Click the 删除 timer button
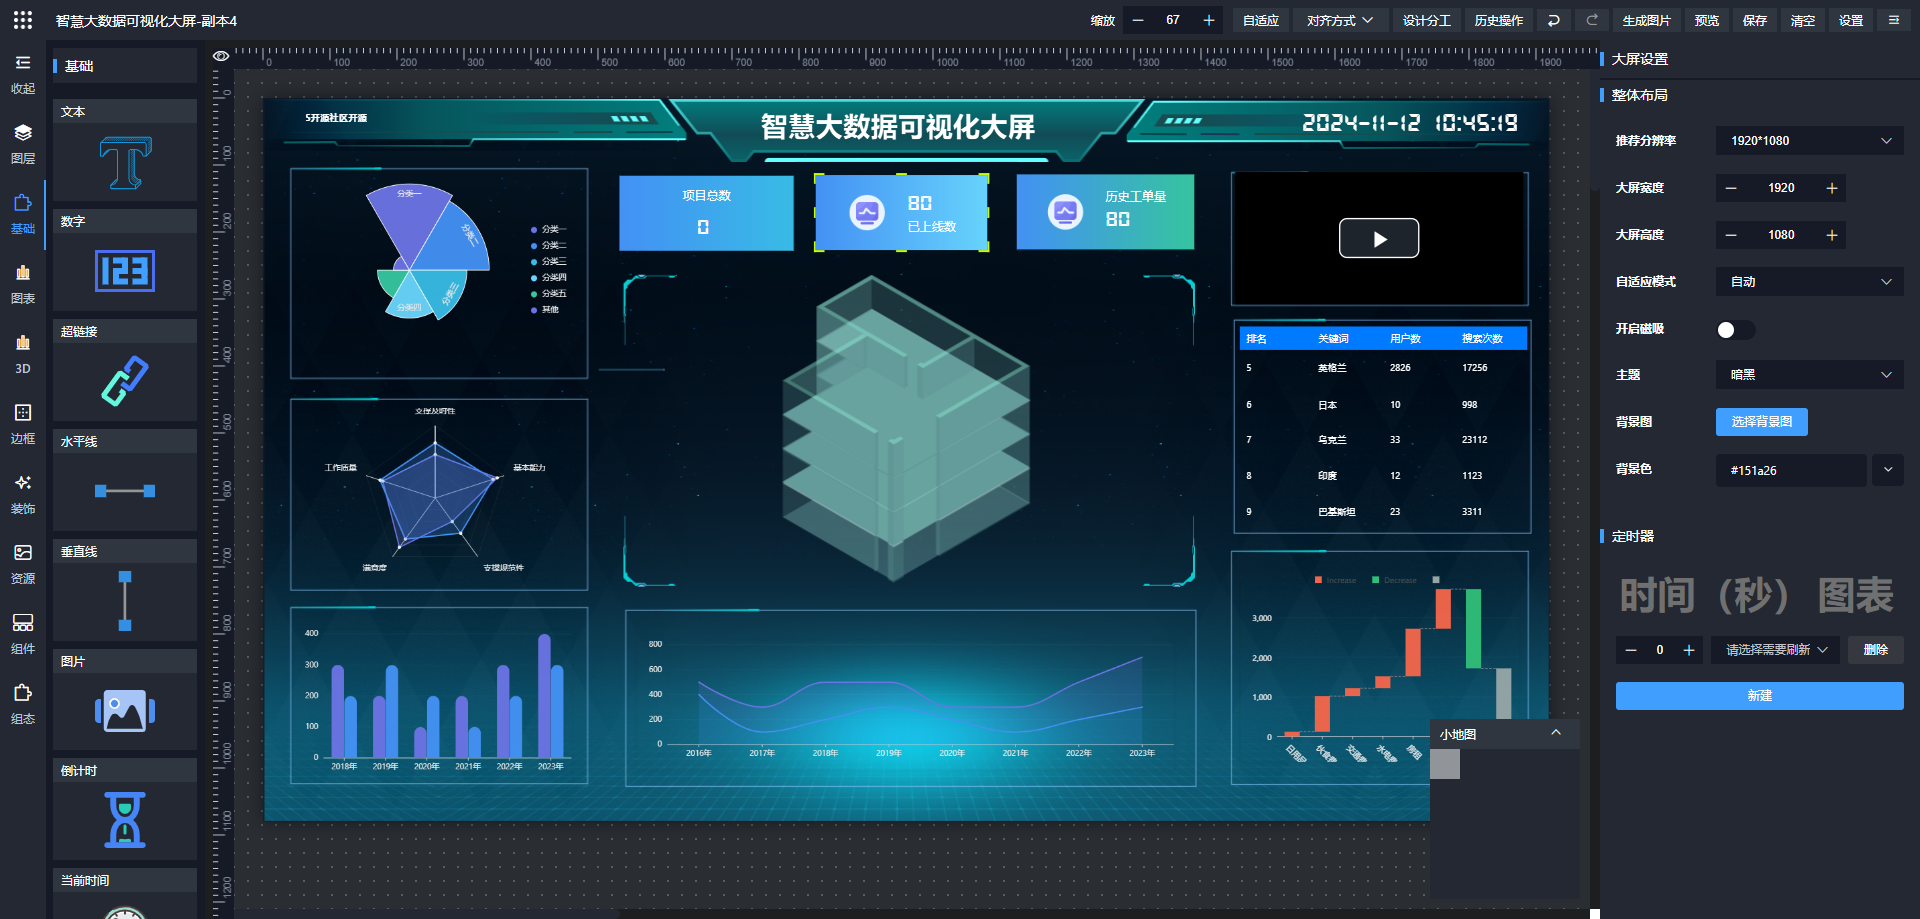Screen dimensions: 1920x919 tap(1875, 650)
